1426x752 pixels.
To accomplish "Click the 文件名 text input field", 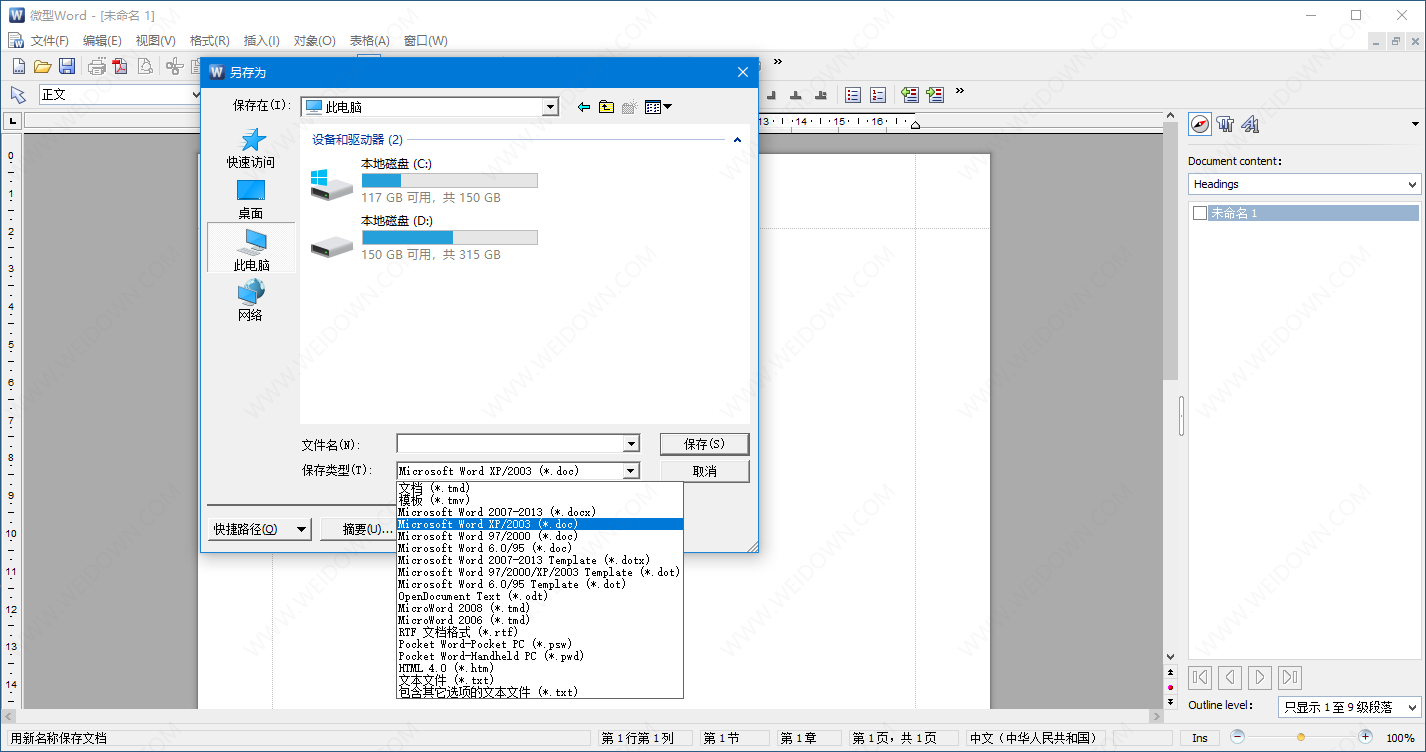I will 510,444.
